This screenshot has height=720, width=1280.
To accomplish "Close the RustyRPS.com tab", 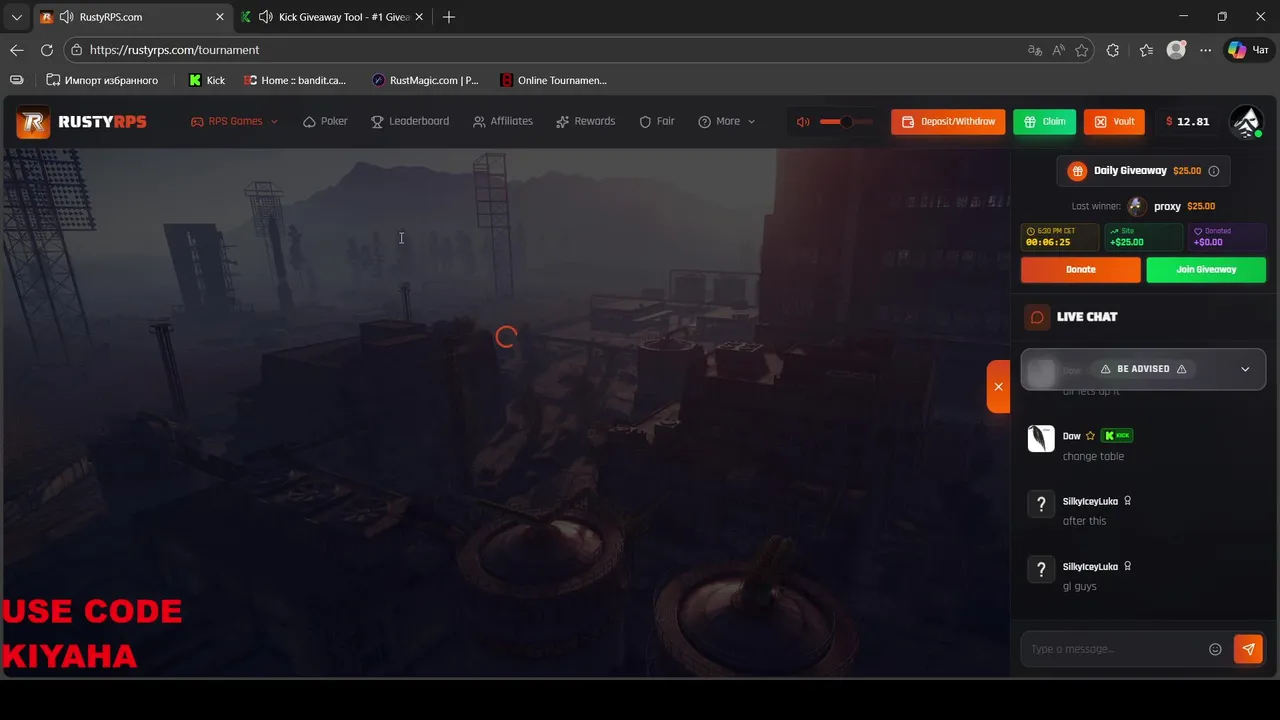I will [220, 17].
